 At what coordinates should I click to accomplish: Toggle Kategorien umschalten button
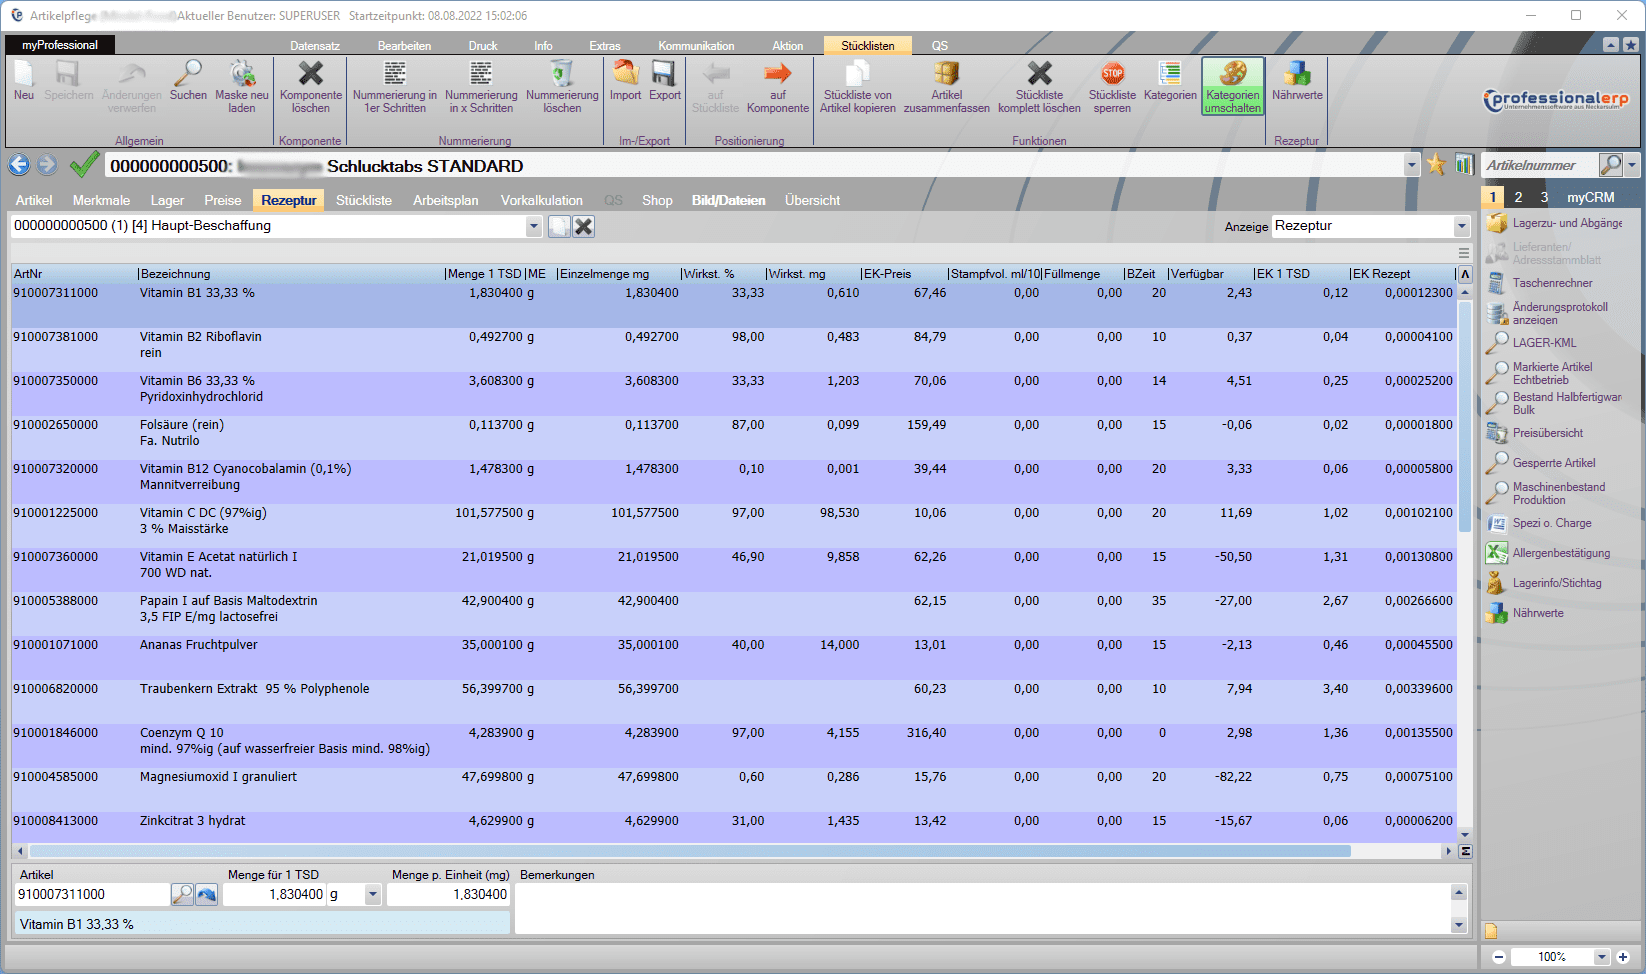tap(1233, 86)
